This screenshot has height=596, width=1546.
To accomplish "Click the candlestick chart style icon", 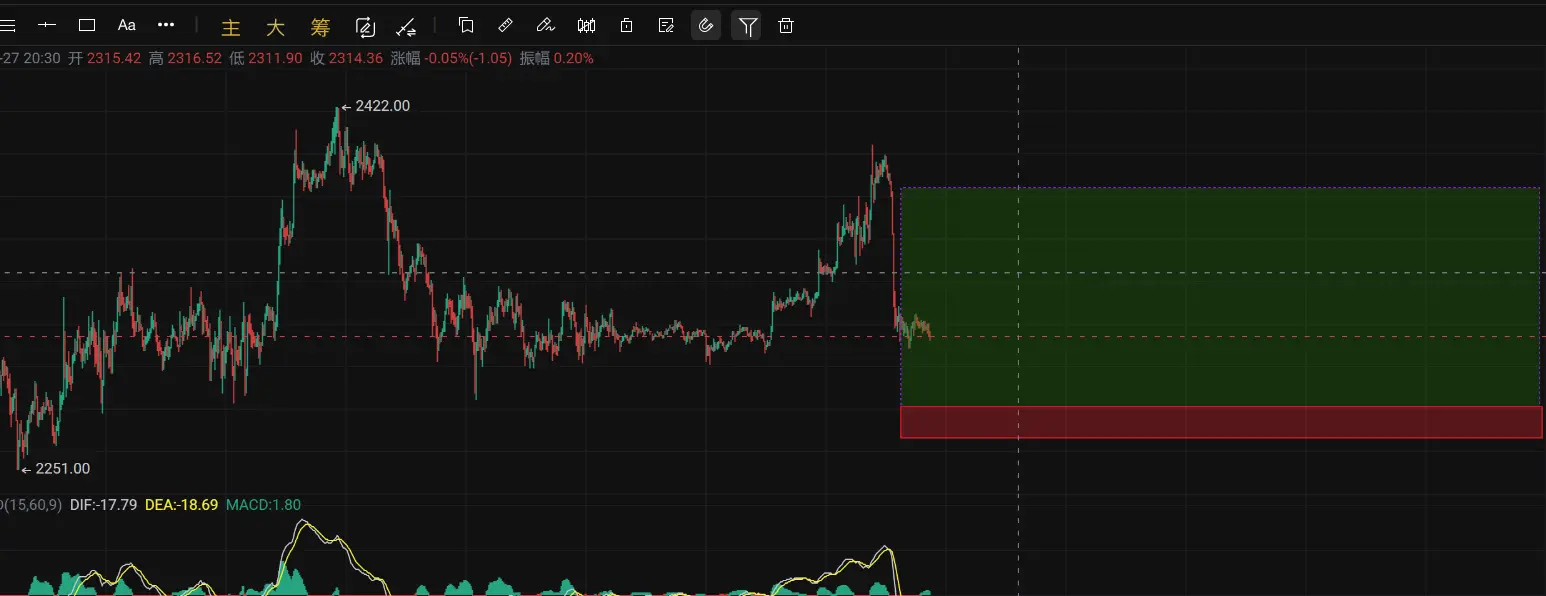I will click(x=587, y=25).
